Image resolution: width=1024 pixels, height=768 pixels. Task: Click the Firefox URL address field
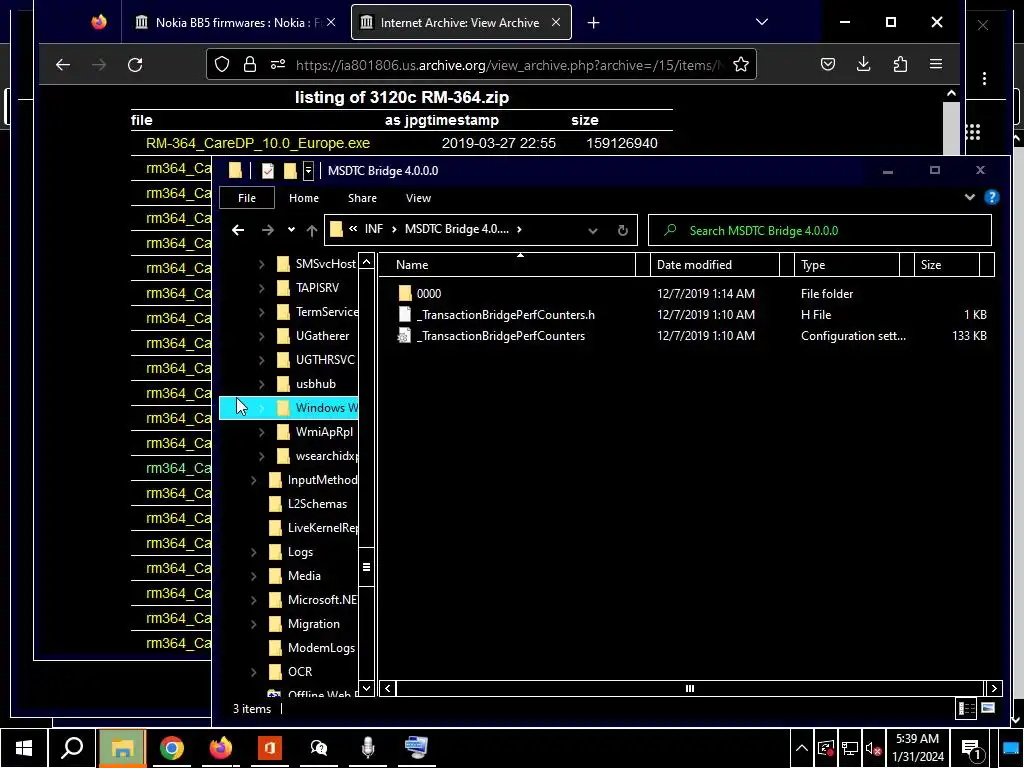click(509, 65)
